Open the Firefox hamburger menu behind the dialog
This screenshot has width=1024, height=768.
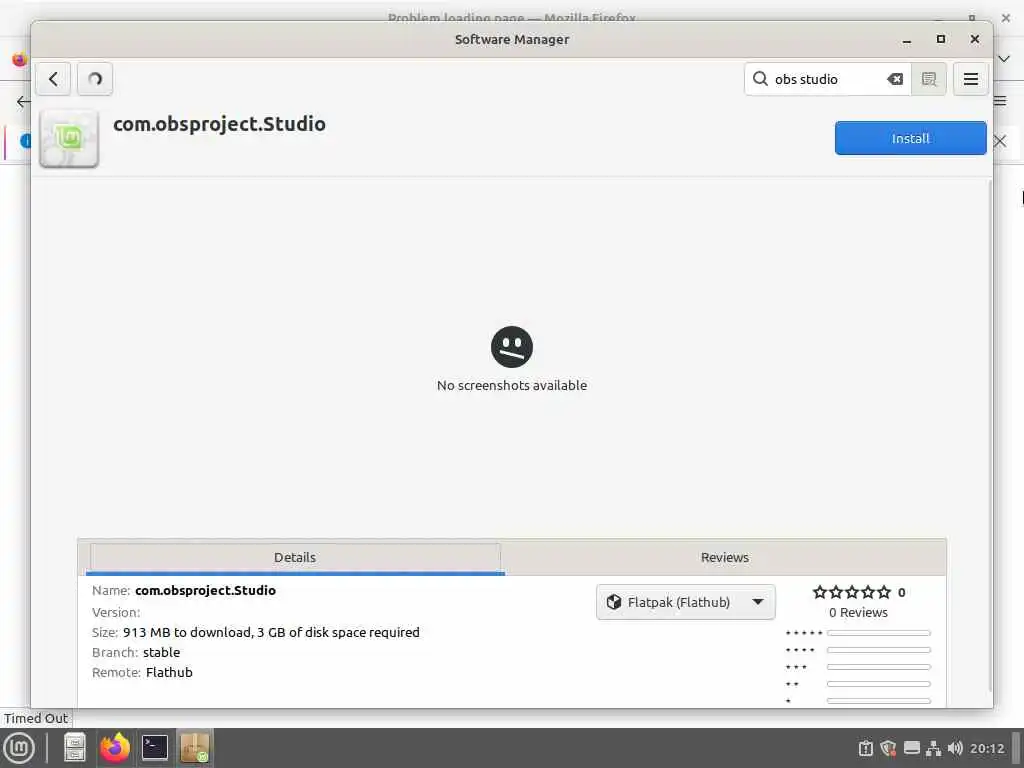tap(1000, 101)
